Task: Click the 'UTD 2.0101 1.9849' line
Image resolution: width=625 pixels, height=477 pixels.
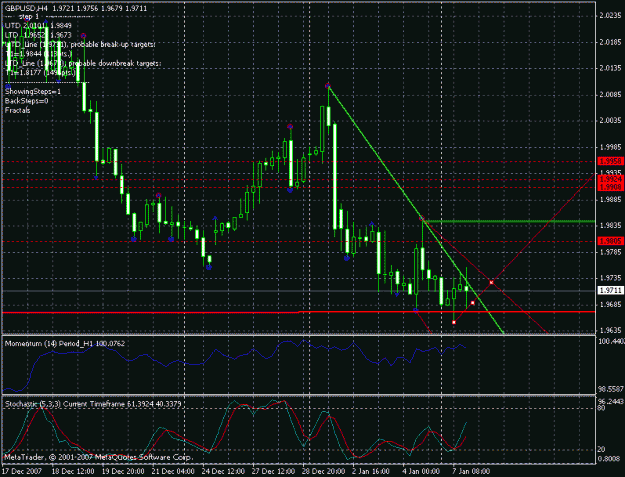Action: [38, 26]
